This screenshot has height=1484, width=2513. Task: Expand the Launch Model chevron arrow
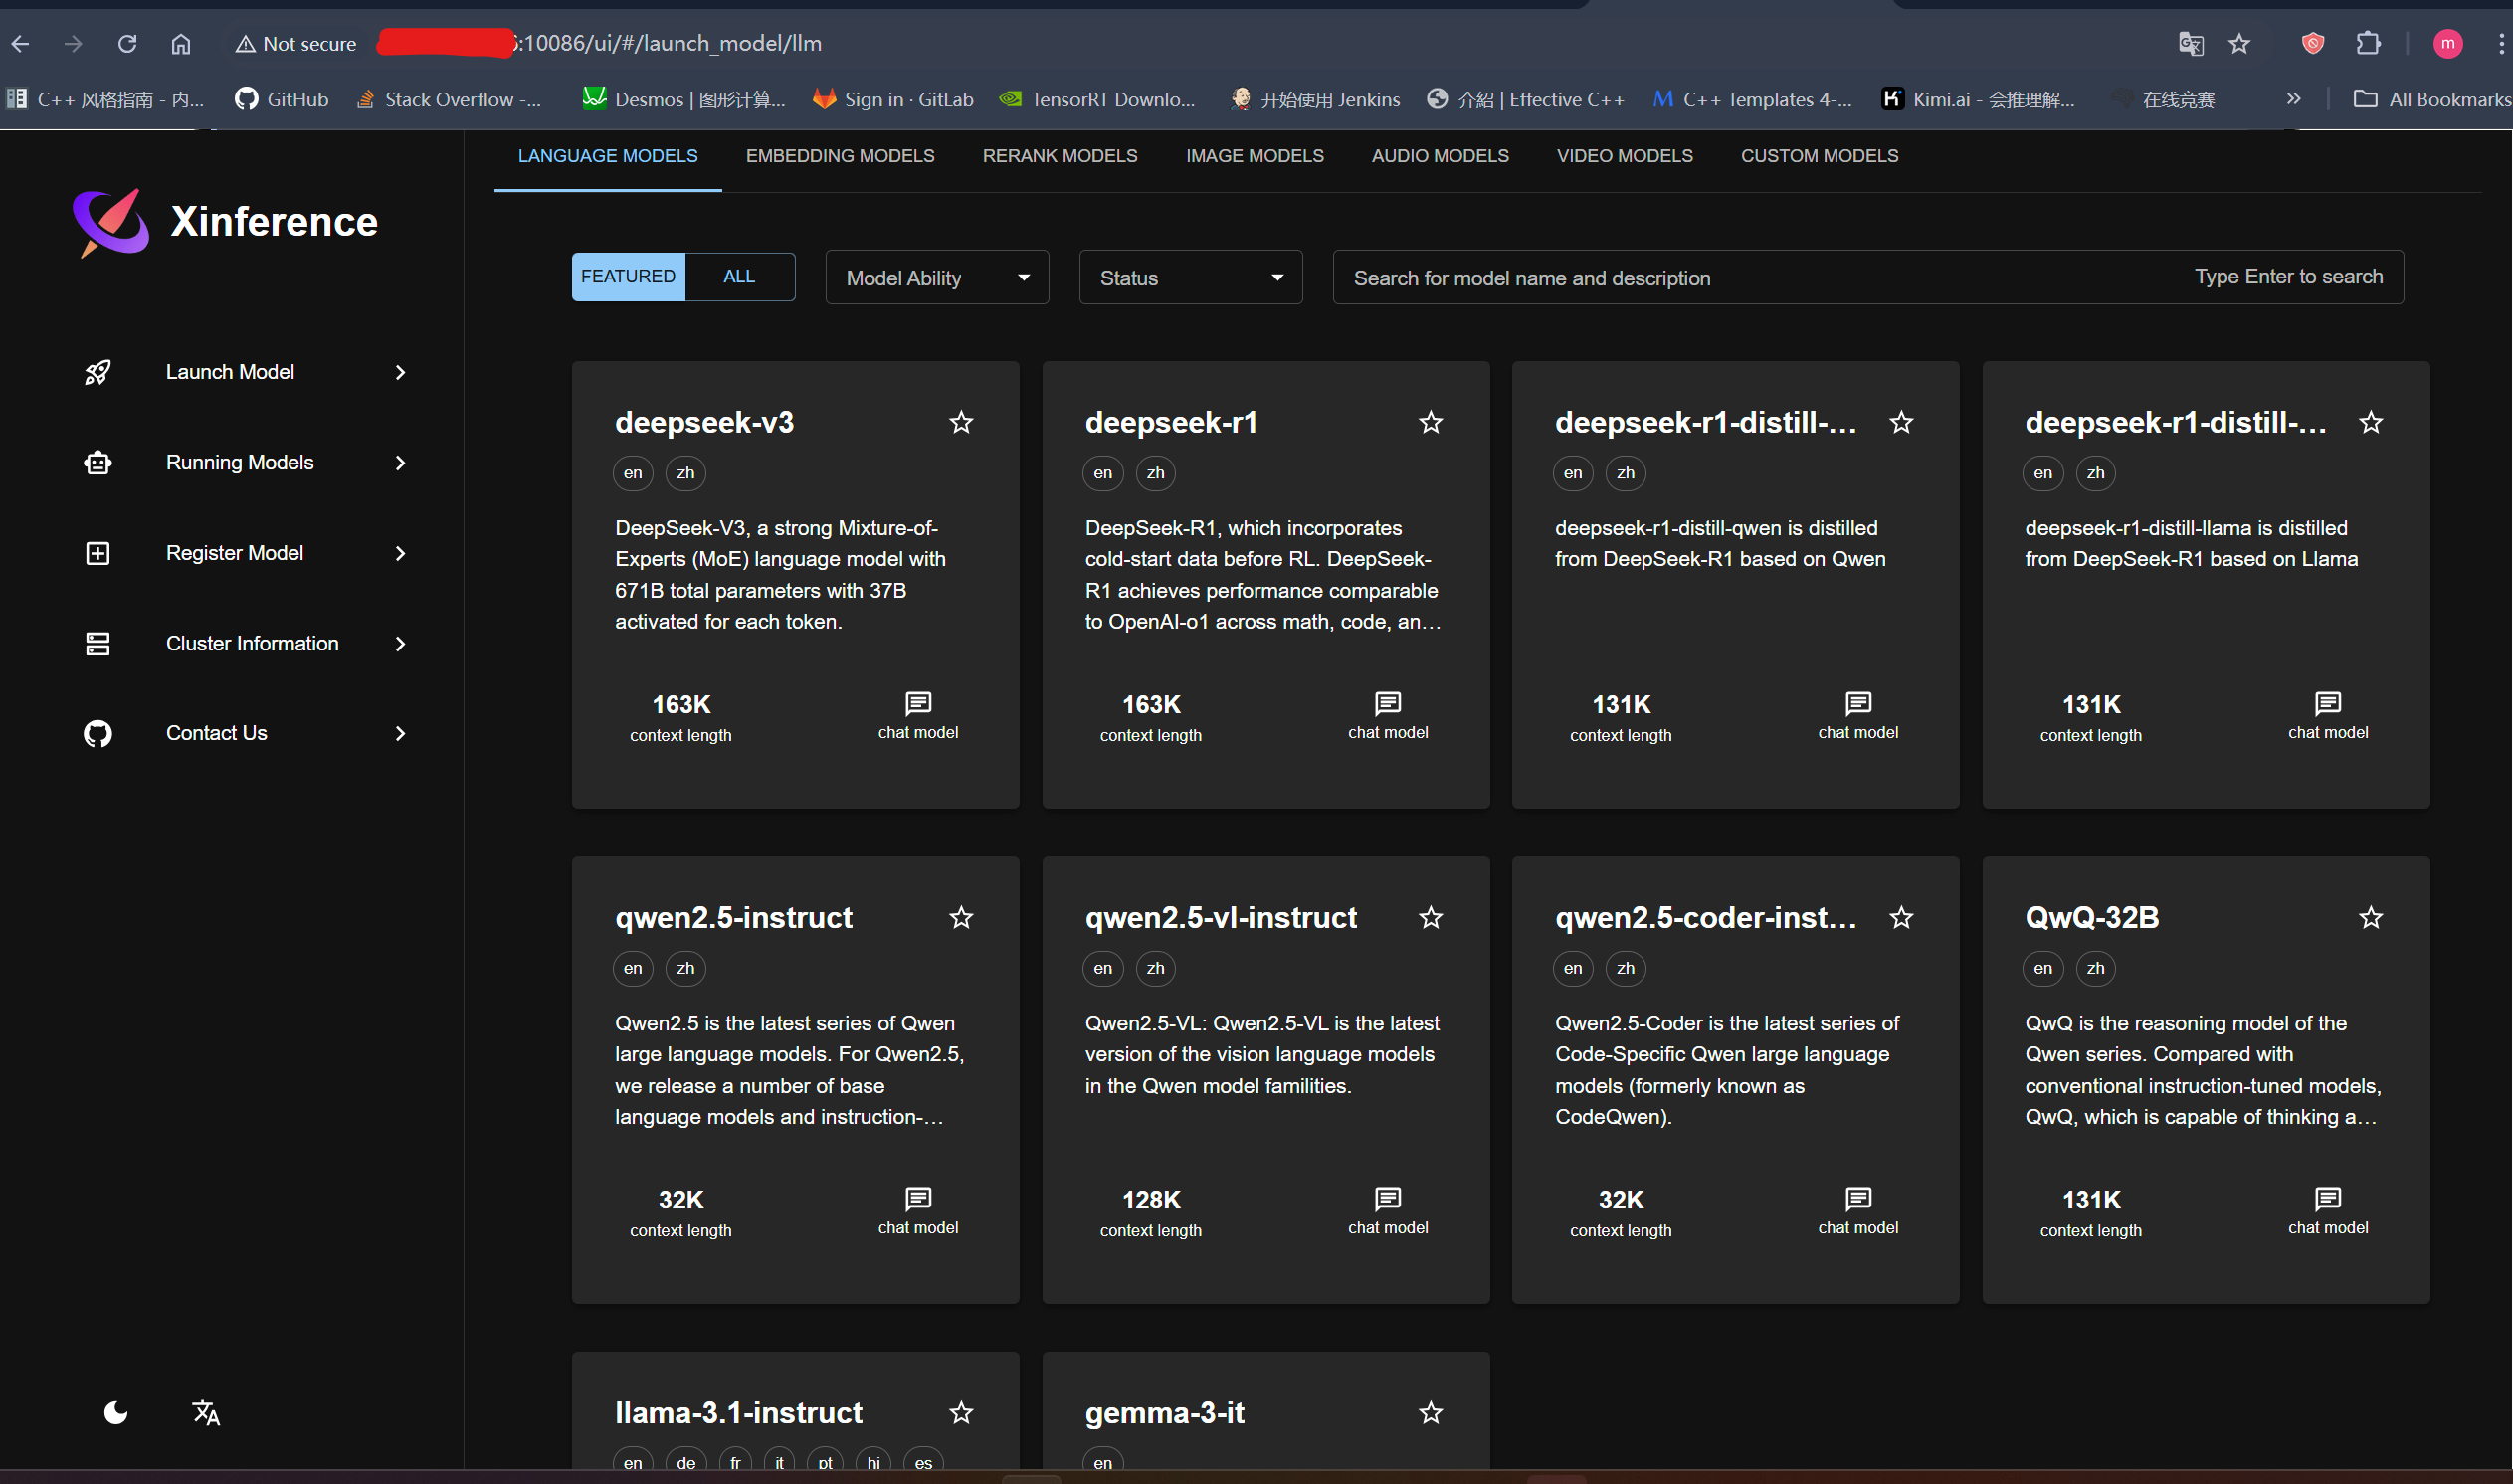400,372
